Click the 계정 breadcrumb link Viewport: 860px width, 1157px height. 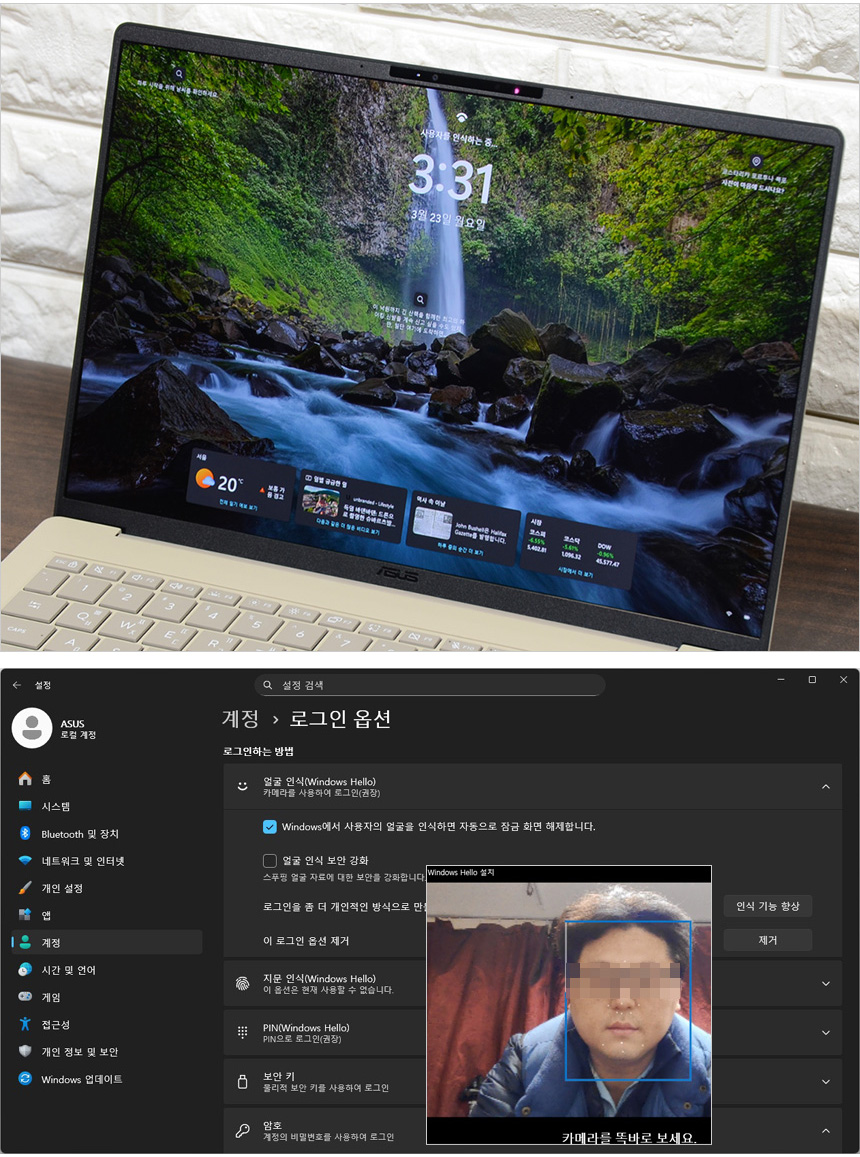coord(240,719)
